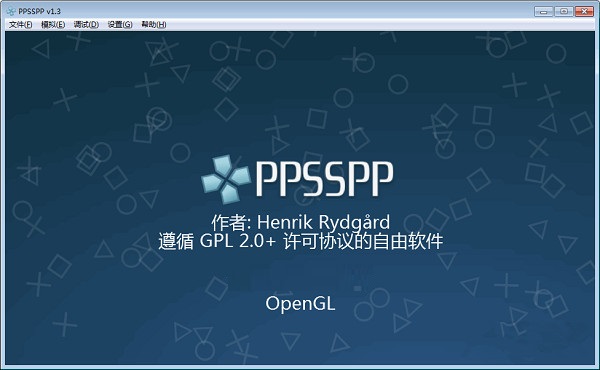
Task: Click the 作者: label on splash screen
Action: click(x=231, y=222)
